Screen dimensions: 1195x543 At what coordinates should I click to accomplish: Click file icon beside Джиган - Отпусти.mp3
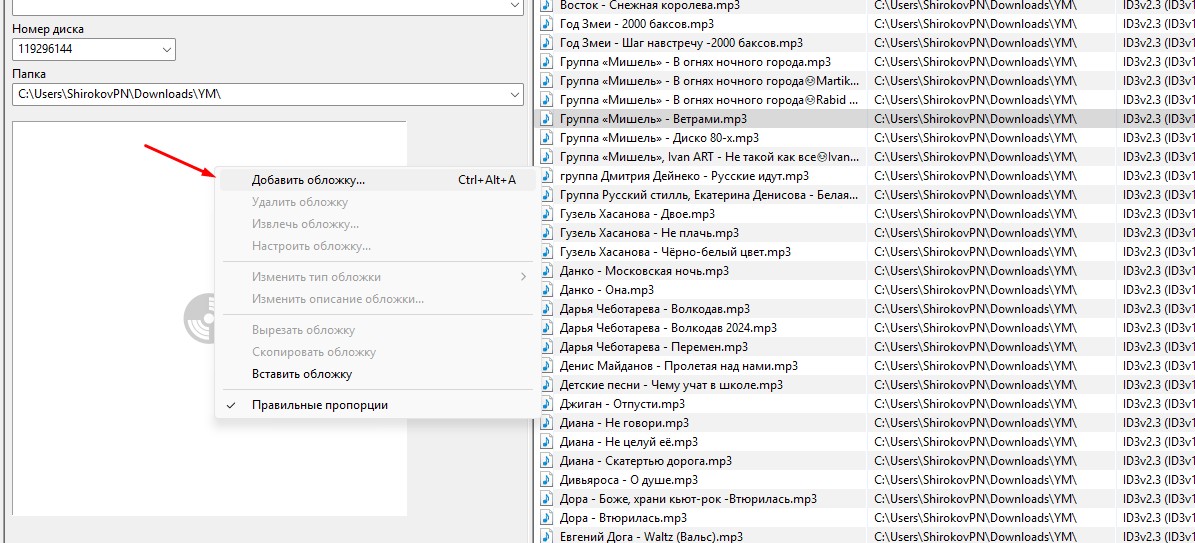[x=547, y=404]
